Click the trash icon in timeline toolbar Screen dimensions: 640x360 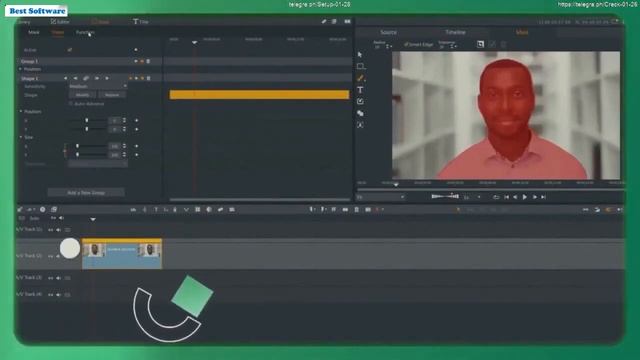coord(356,209)
